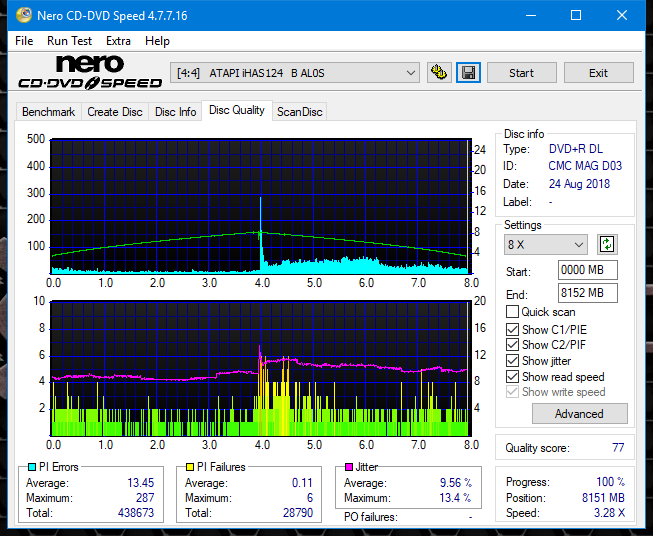
Task: Click the Exit button
Action: [598, 73]
